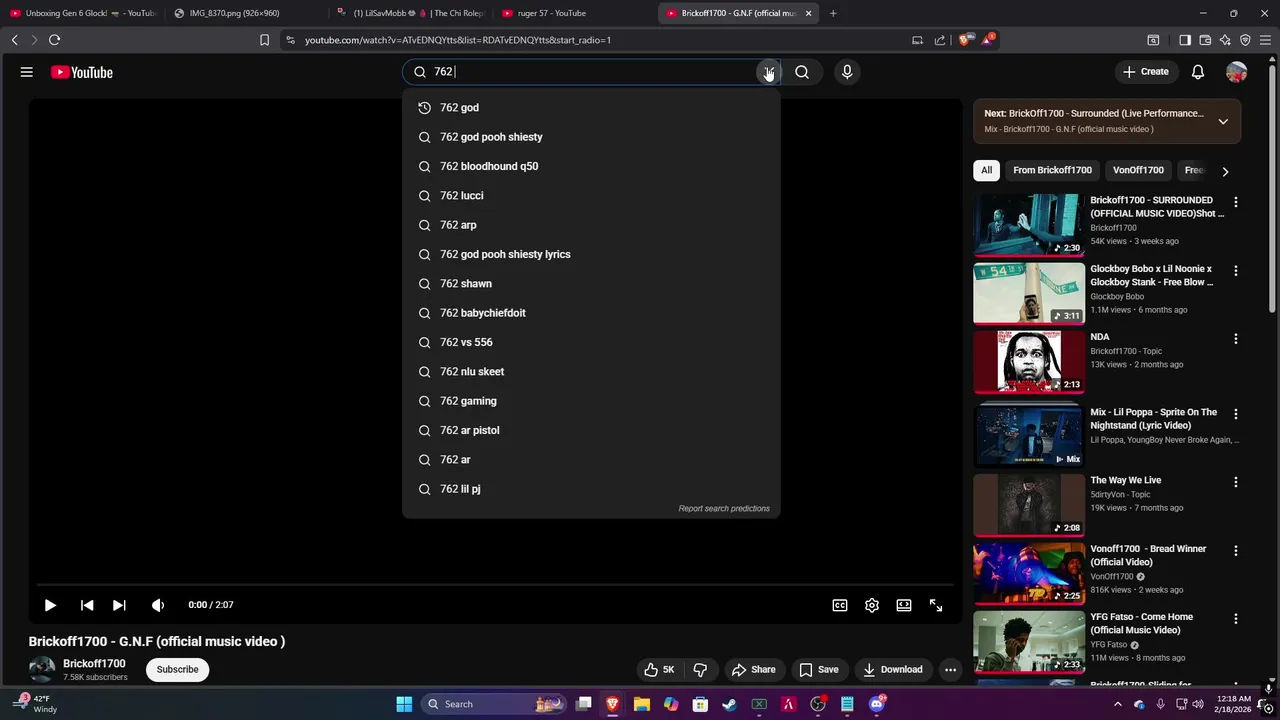Open video player settings gear
This screenshot has height=720, width=1280.
(872, 605)
